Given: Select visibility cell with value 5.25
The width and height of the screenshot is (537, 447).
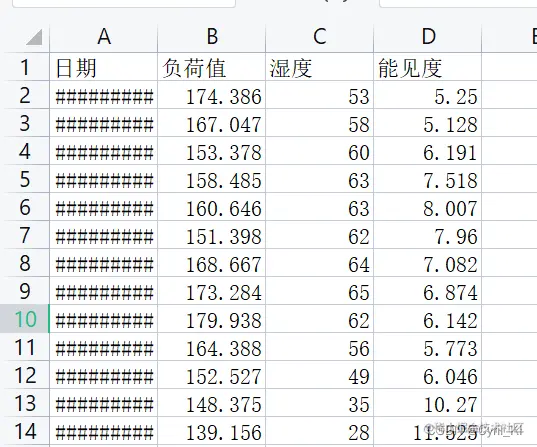Looking at the screenshot, I should click(427, 95).
